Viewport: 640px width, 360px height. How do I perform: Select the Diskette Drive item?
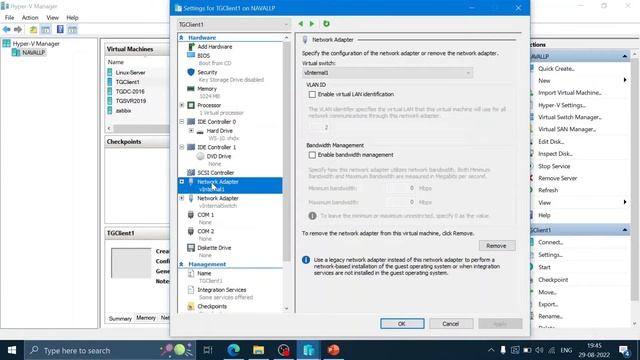click(x=214, y=248)
